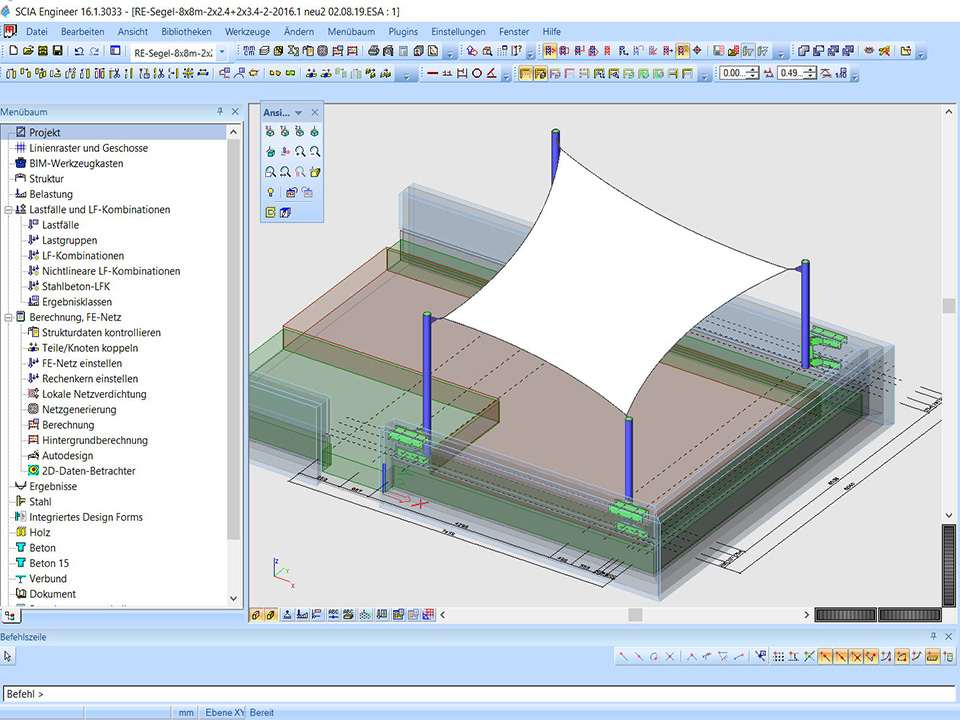The height and width of the screenshot is (720, 960).
Task: Open the Open-file folder icon
Action: pyautogui.click(x=29, y=51)
